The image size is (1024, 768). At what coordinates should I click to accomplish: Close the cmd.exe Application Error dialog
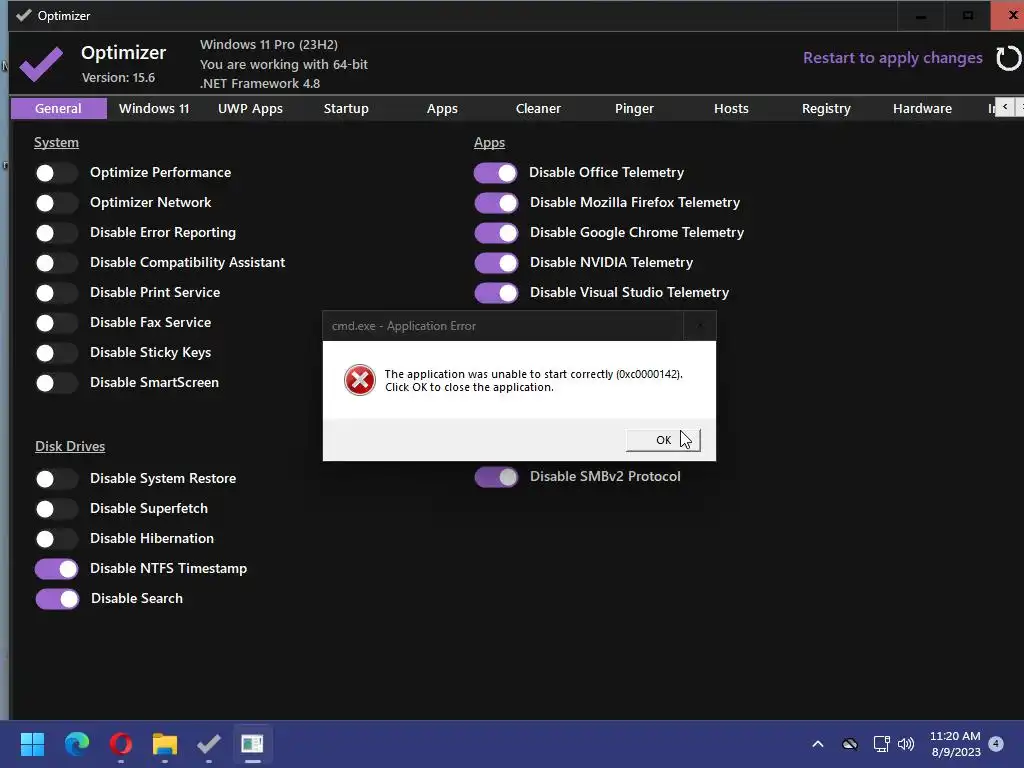pos(700,326)
